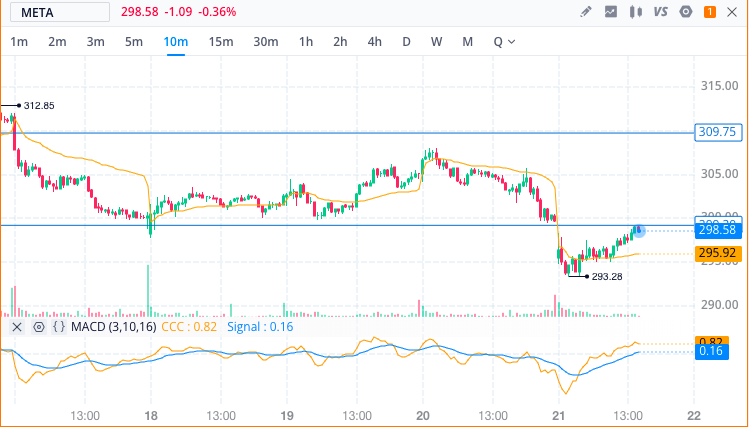Click the Signal : 0.16 value label
Image resolution: width=749 pixels, height=427 pixels.
(x=260, y=327)
